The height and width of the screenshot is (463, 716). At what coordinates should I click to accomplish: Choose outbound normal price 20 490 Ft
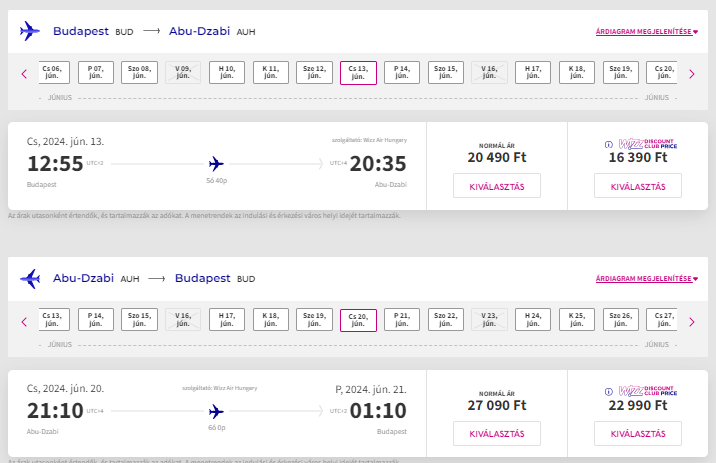(x=497, y=185)
